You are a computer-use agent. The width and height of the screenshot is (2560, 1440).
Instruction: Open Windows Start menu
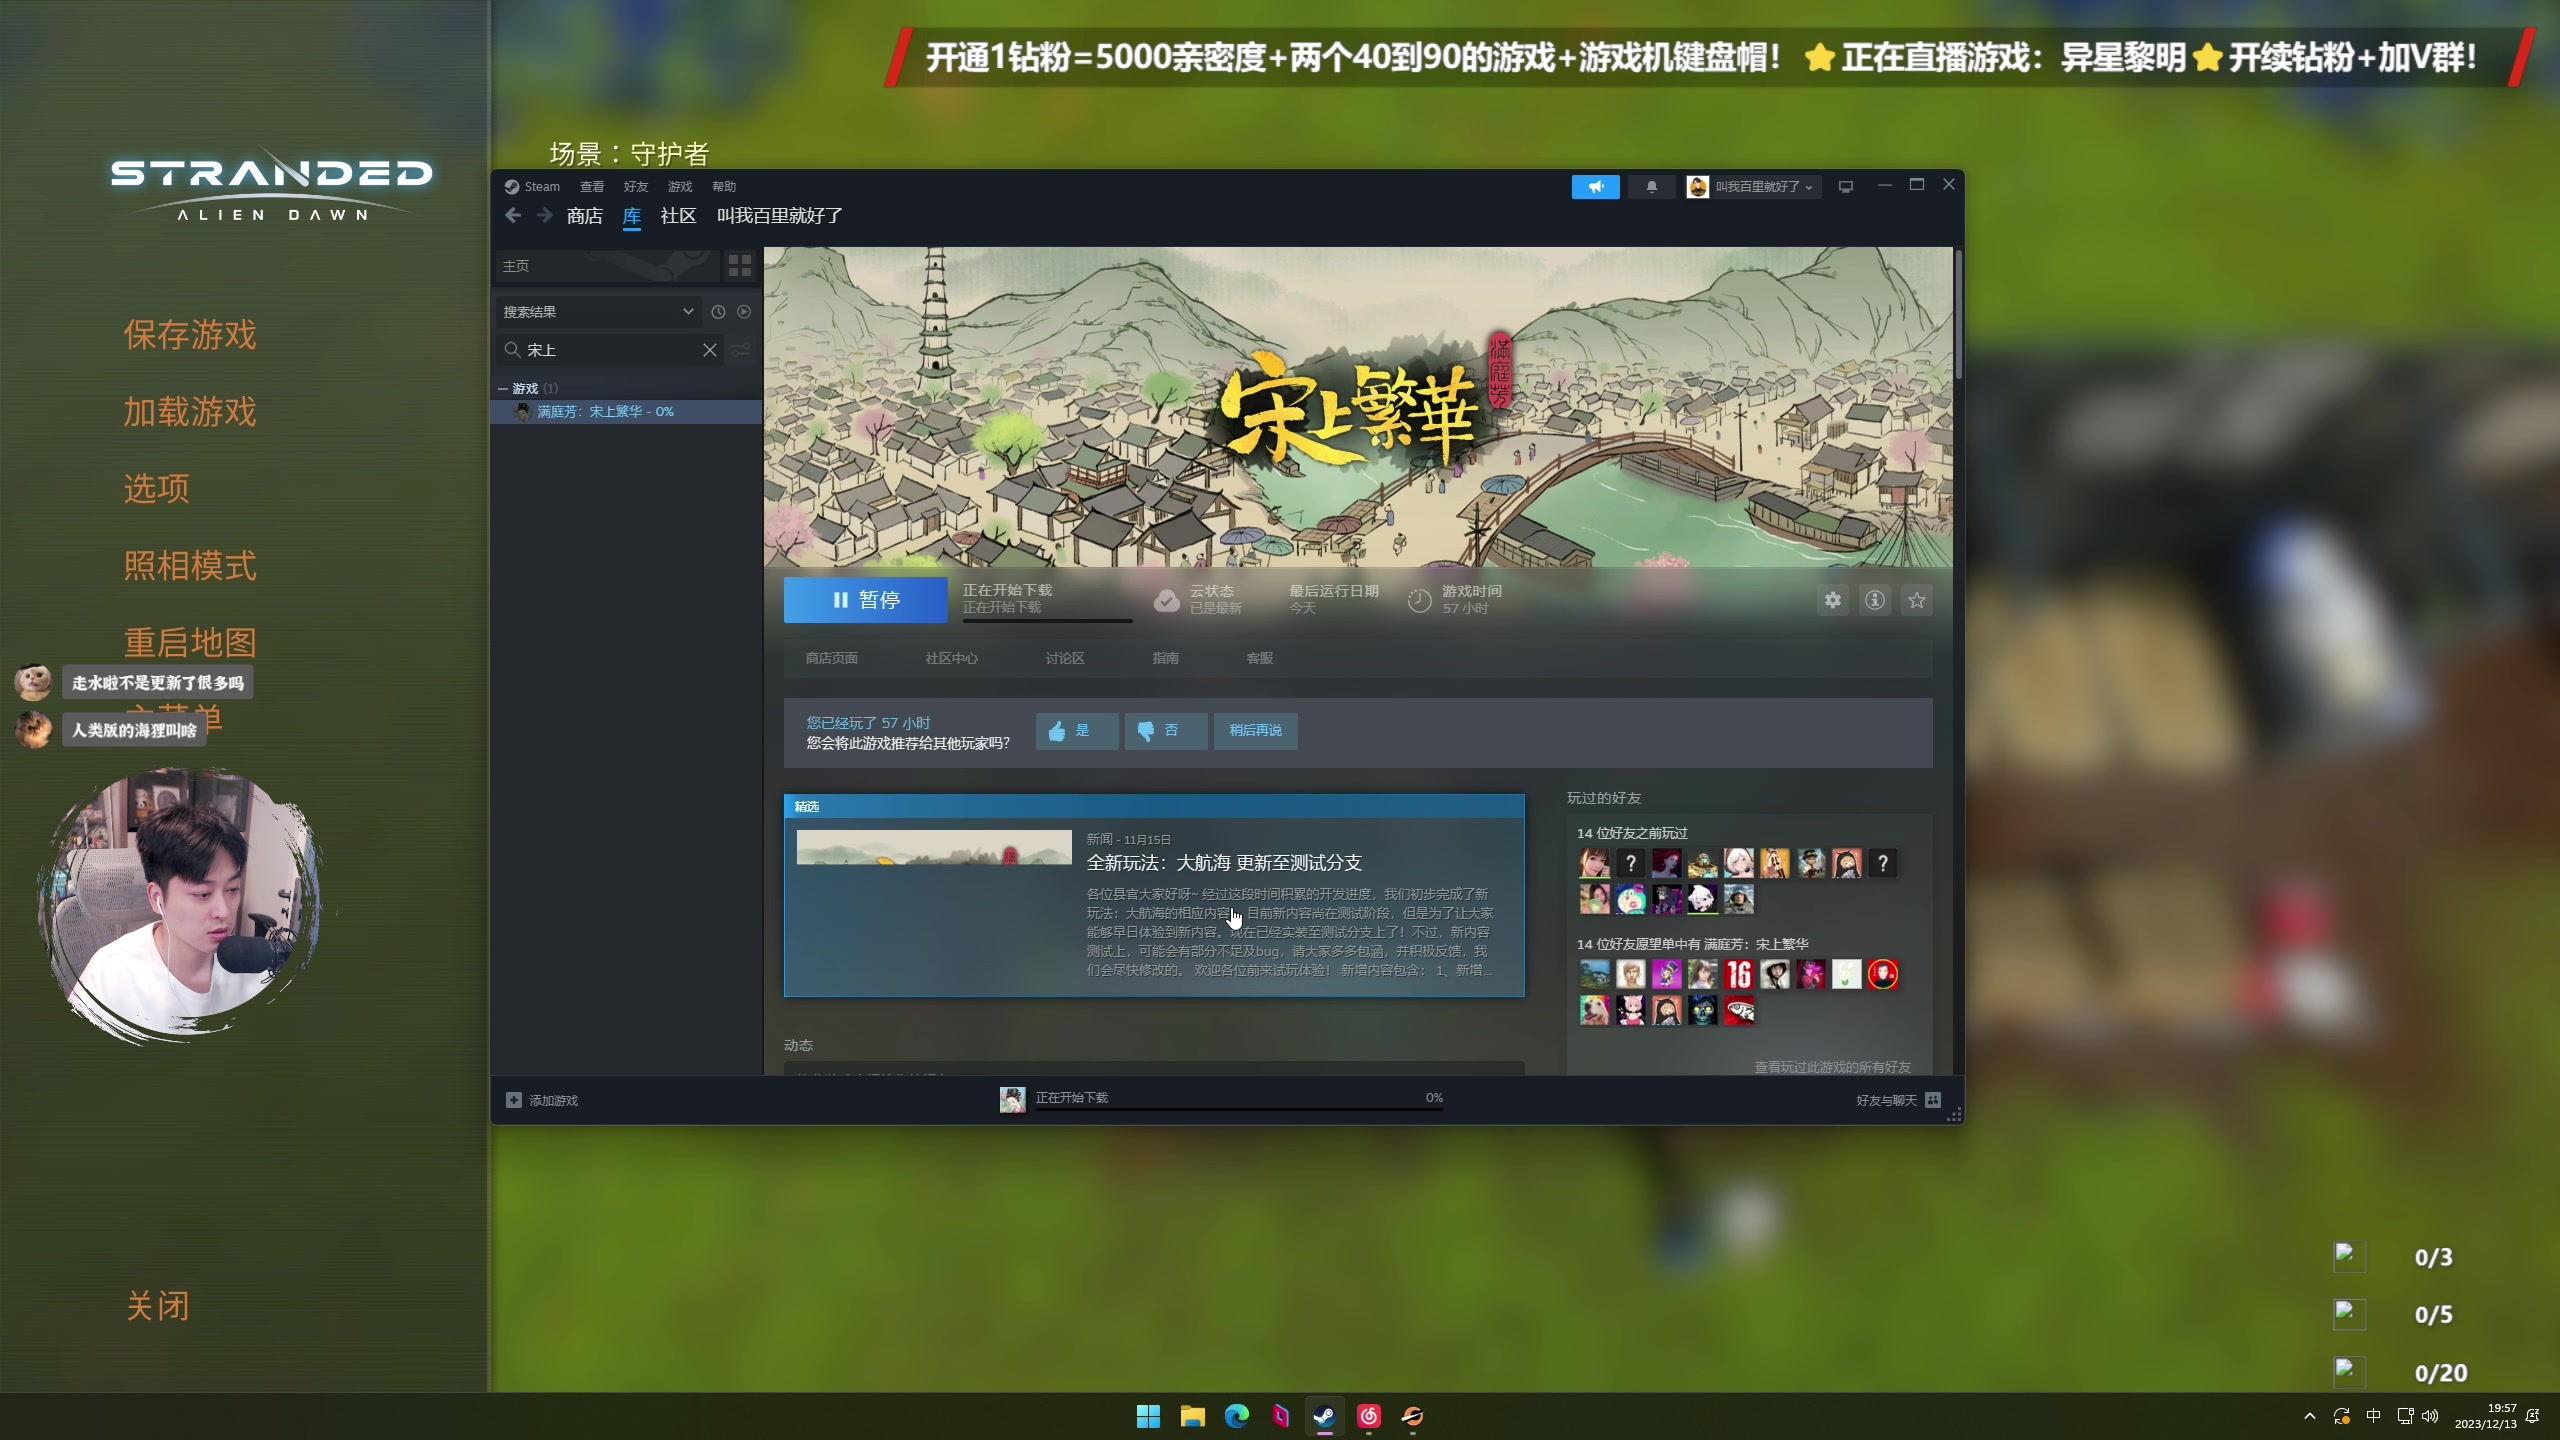(x=1148, y=1416)
